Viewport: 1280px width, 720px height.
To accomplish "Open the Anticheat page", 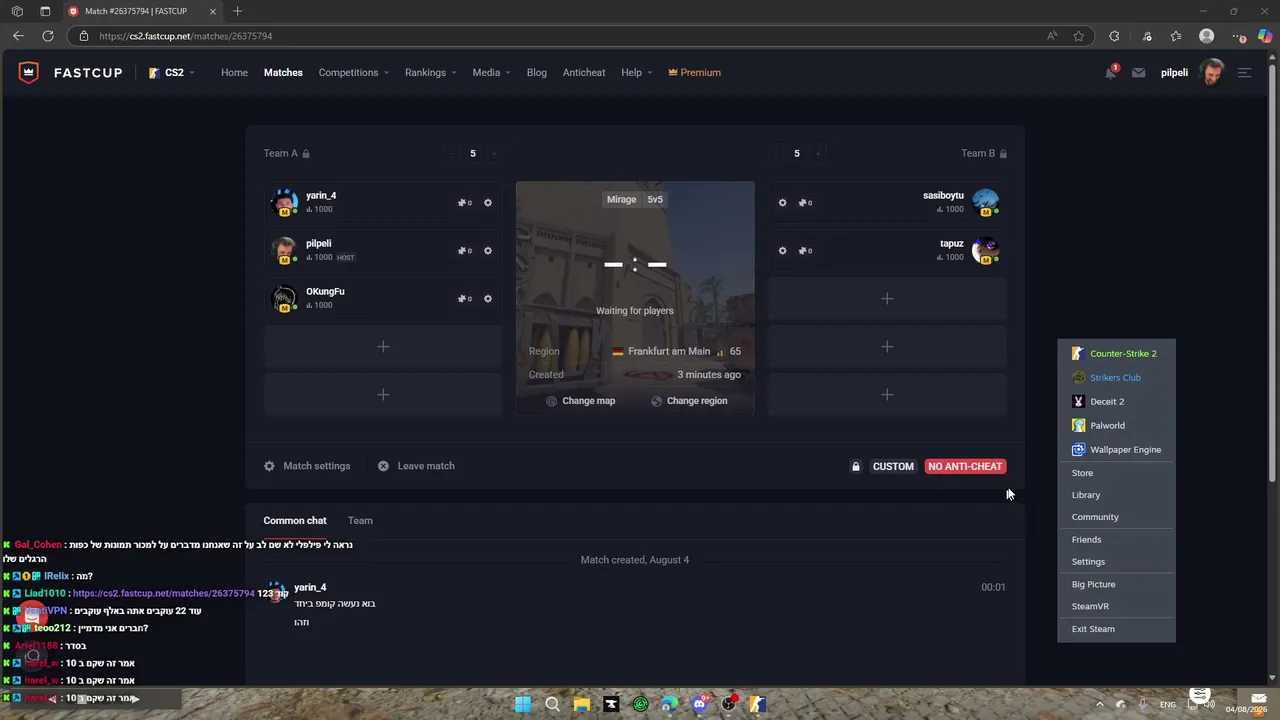I will pos(584,73).
